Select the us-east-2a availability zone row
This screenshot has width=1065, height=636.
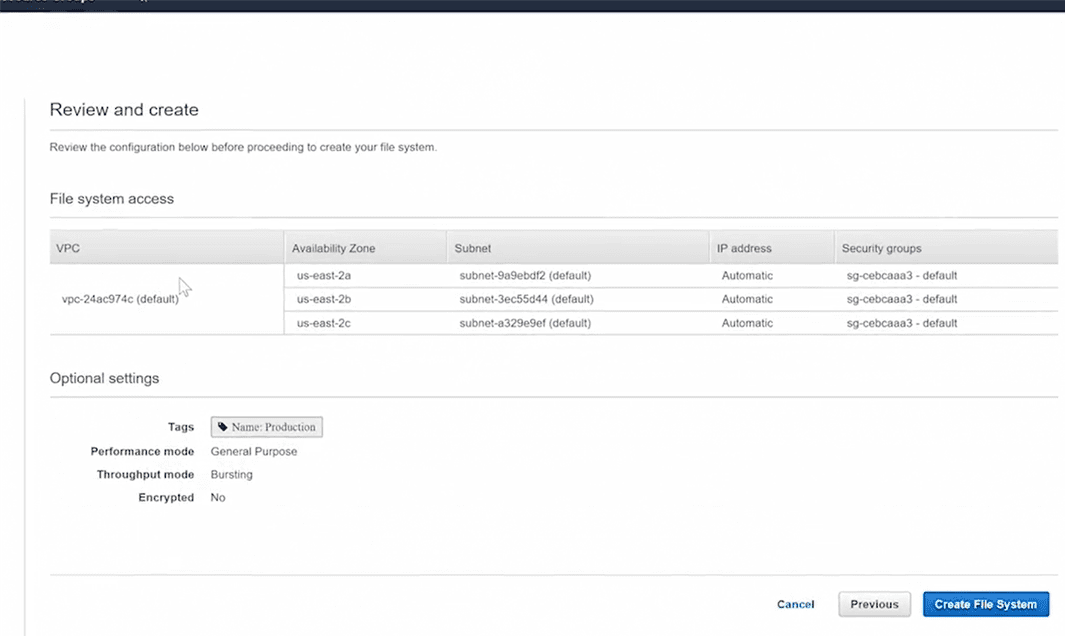pos(324,275)
